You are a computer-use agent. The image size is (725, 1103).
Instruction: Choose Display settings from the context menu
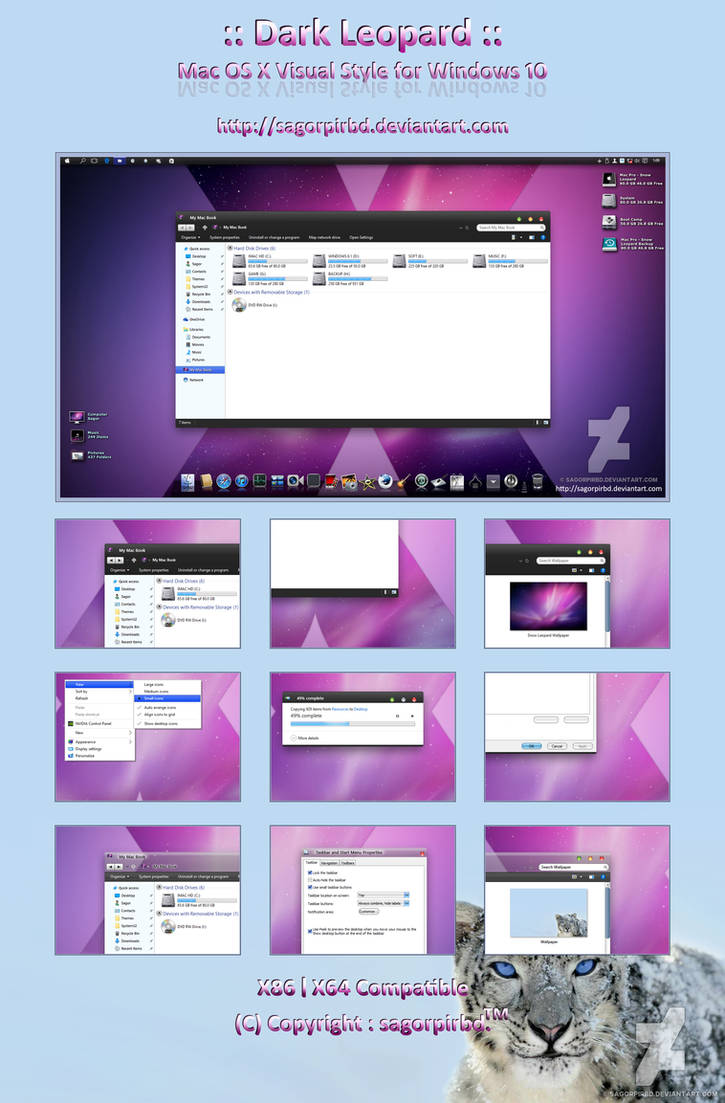click(x=99, y=748)
